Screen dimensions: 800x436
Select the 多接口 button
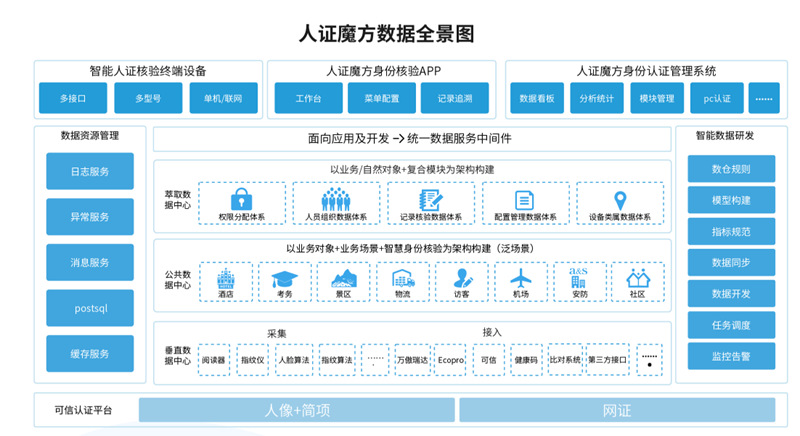pos(72,98)
